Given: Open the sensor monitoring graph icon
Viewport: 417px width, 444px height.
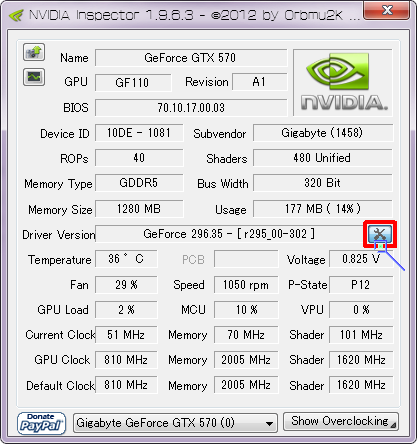Looking at the screenshot, I should point(34,77).
